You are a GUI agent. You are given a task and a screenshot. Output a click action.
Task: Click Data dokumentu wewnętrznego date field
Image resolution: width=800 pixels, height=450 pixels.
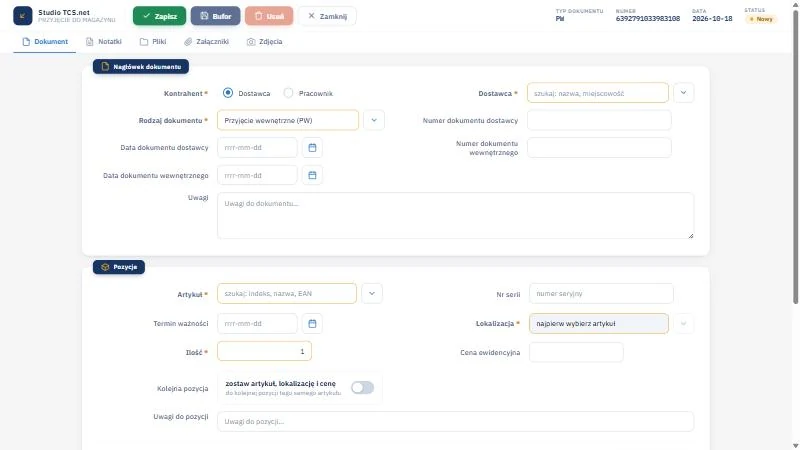pyautogui.click(x=257, y=175)
